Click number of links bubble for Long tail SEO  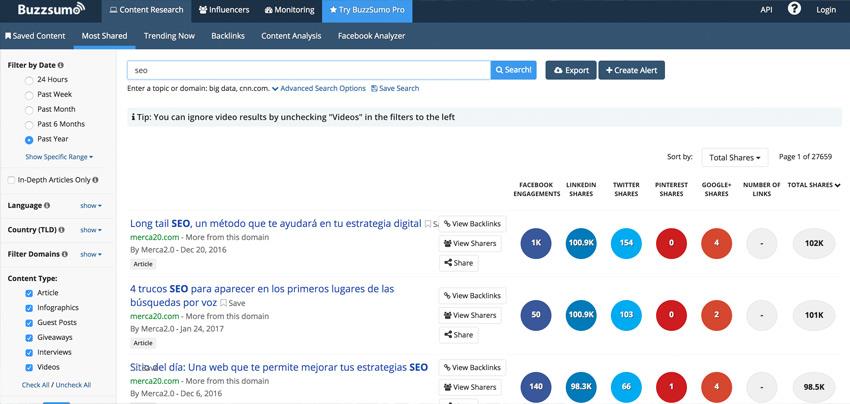point(762,243)
